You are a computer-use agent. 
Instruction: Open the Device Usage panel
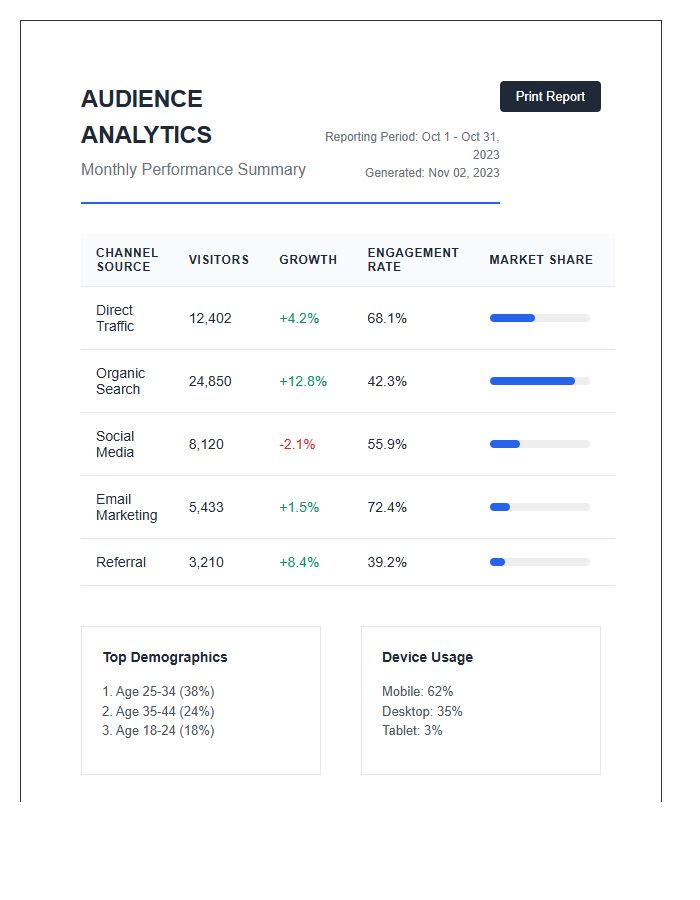480,700
